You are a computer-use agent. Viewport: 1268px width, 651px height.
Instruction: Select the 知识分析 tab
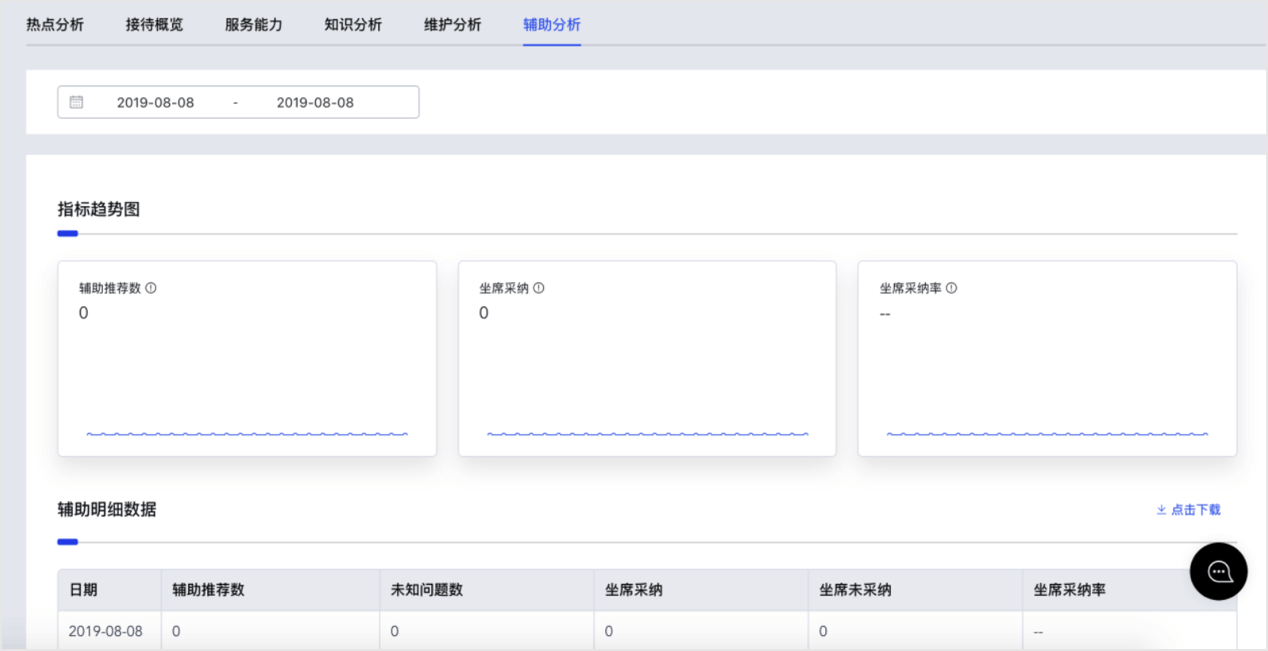coord(353,24)
